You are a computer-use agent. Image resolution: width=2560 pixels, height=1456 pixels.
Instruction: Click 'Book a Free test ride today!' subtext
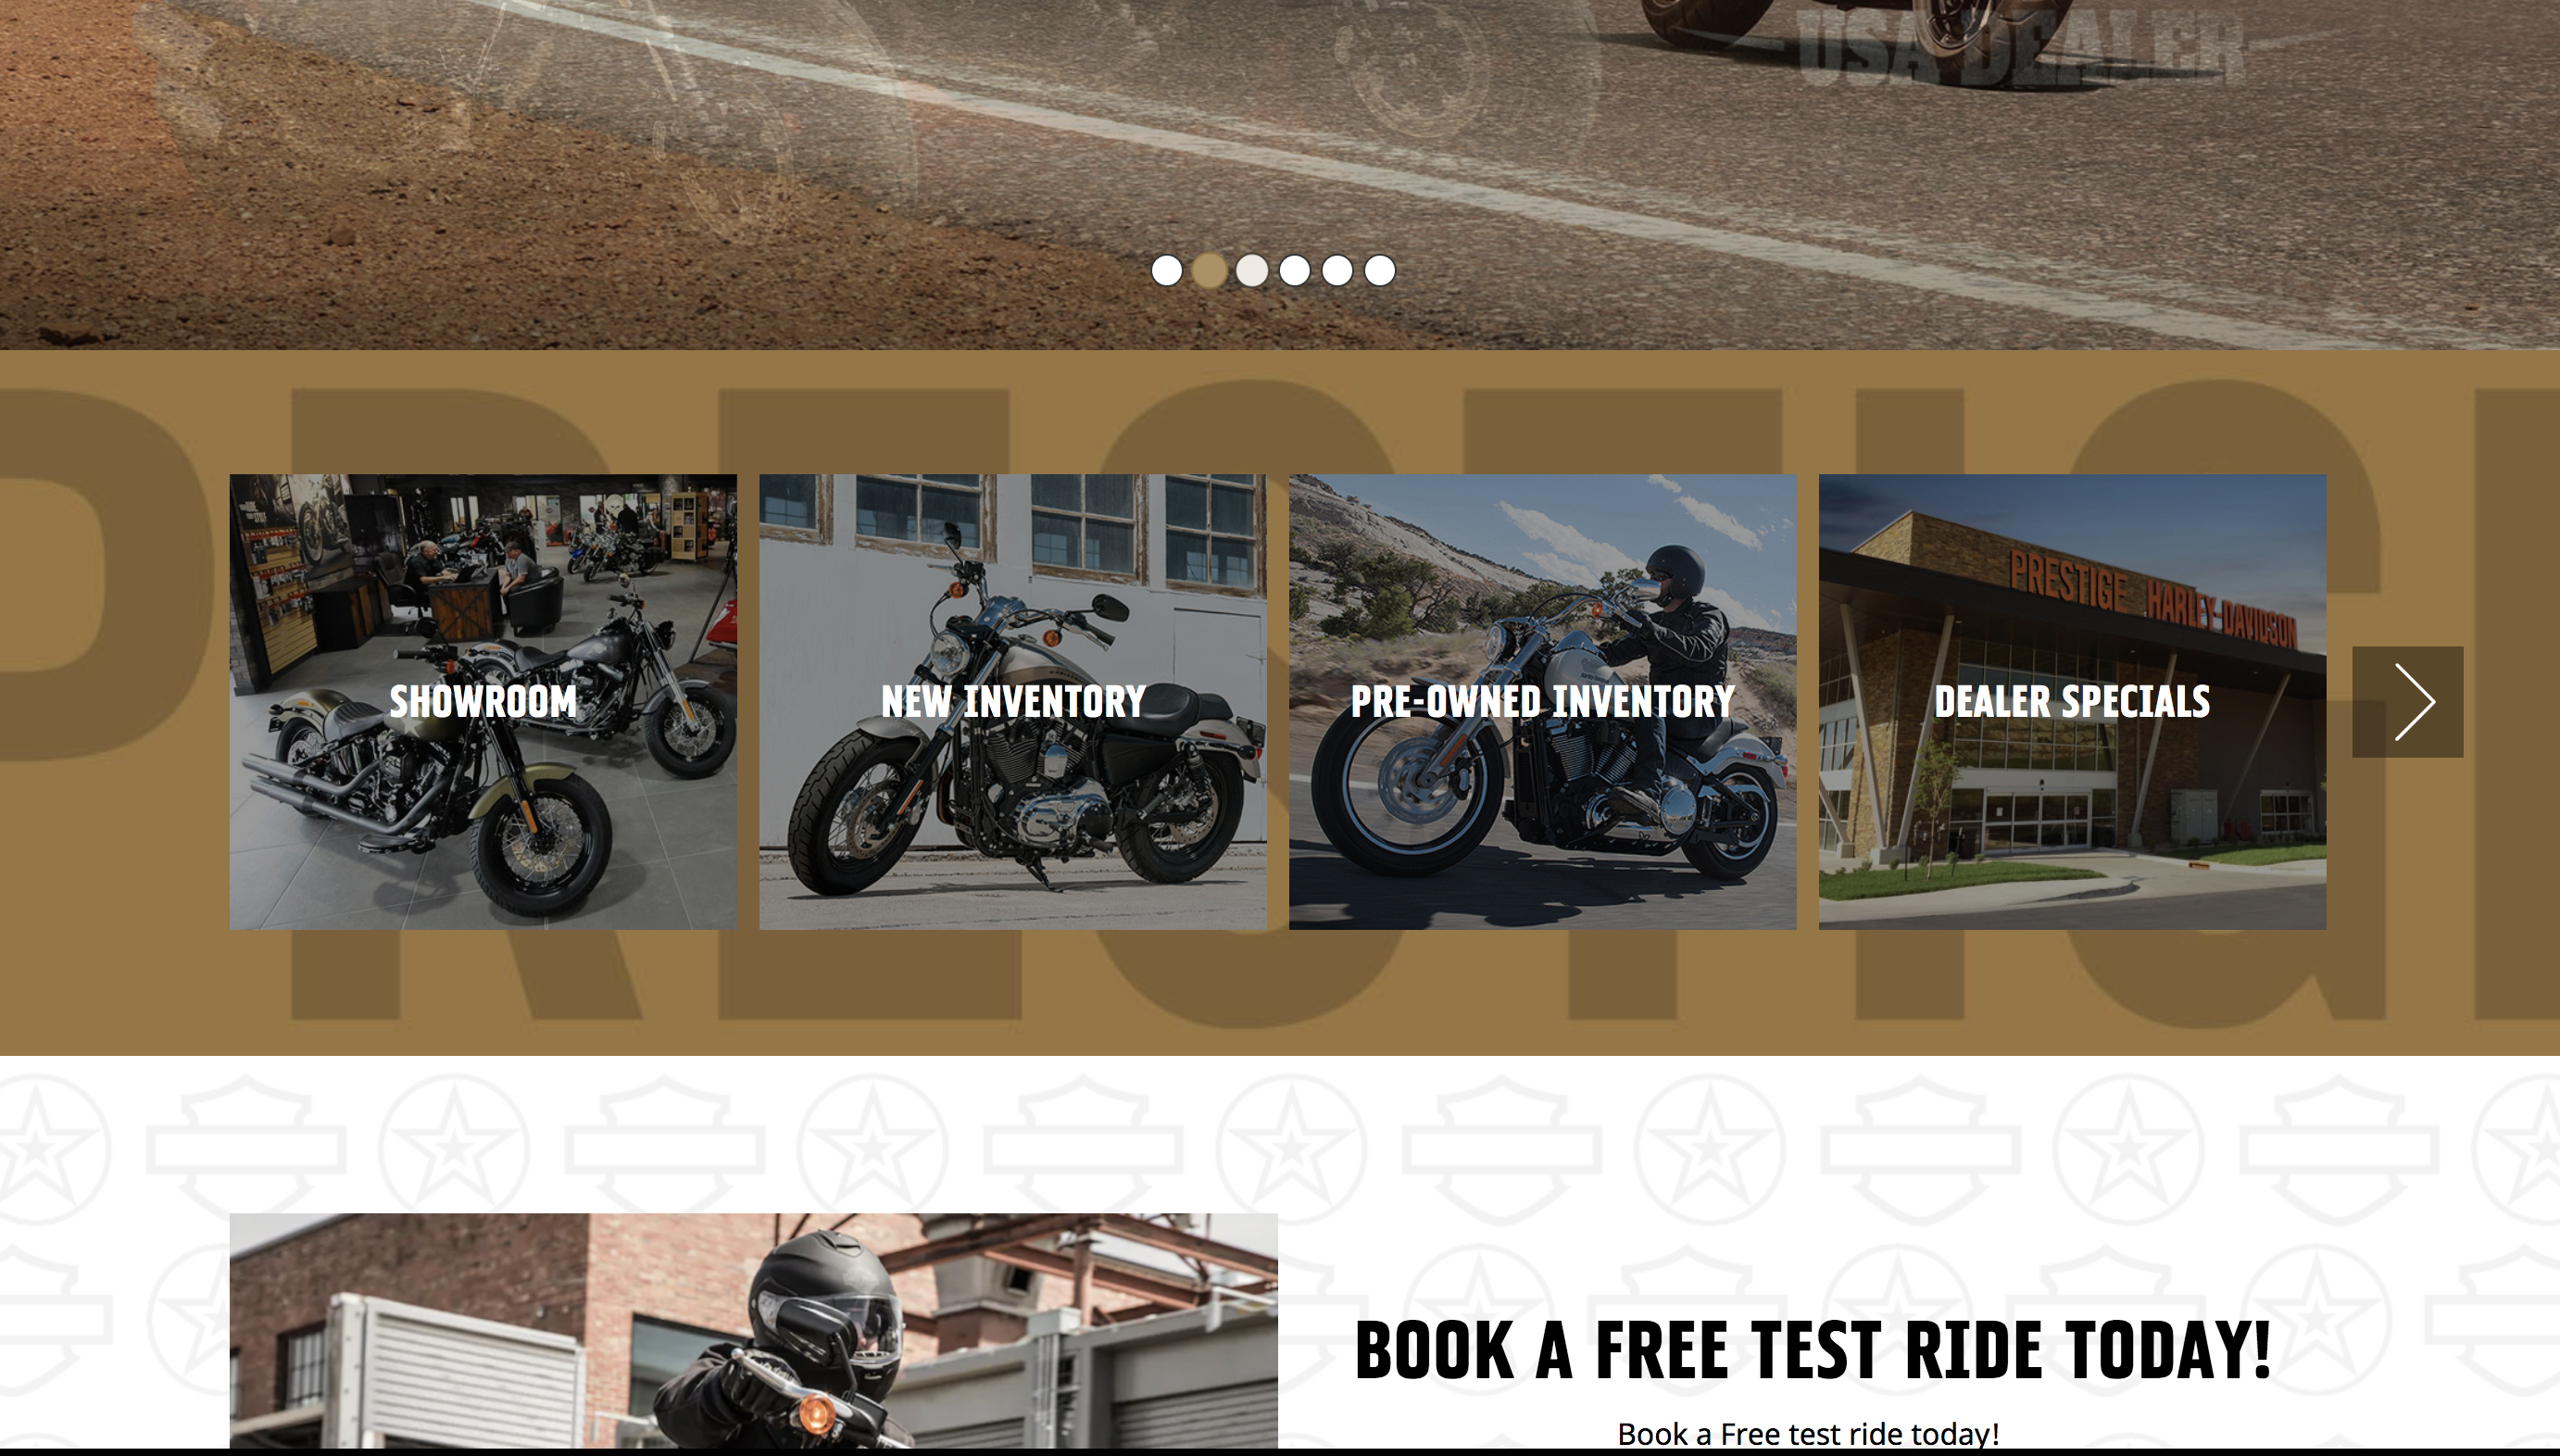point(1808,1434)
